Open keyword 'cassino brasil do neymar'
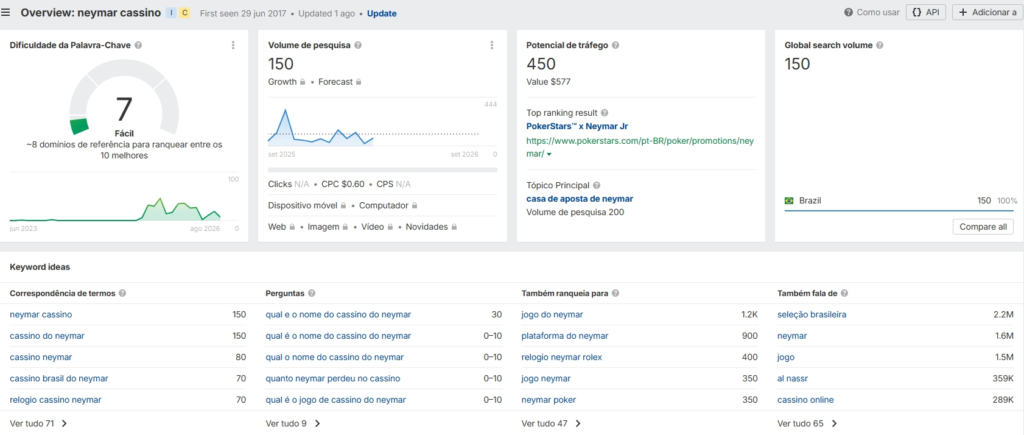The height and width of the screenshot is (435, 1024). coord(59,378)
